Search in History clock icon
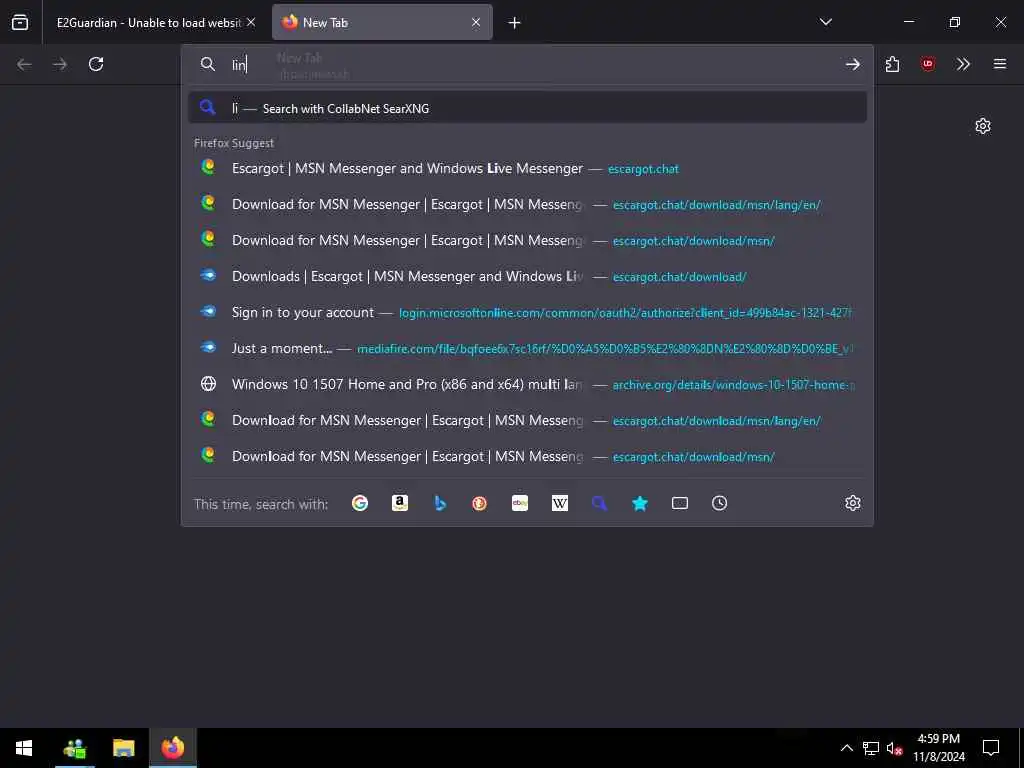 (x=719, y=503)
